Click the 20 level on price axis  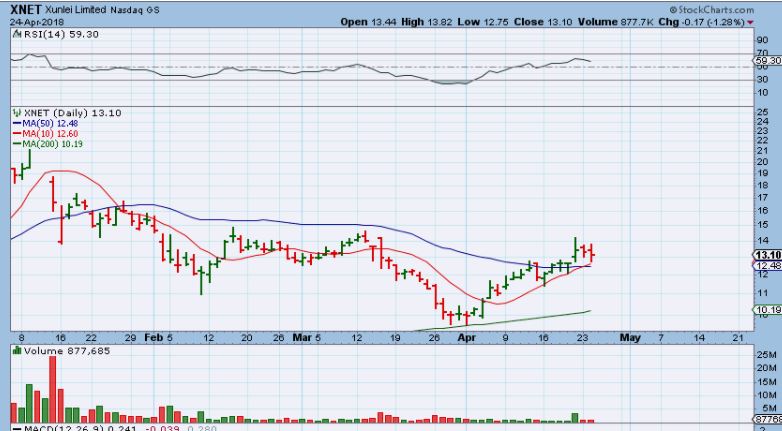click(762, 162)
